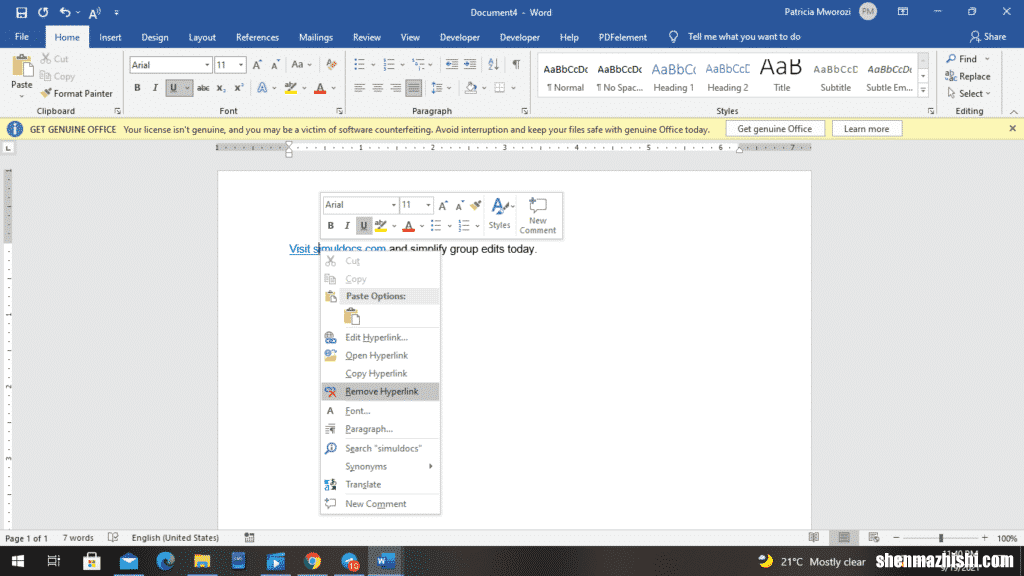
Task: Click Format Painter in mini toolbar
Action: pyautogui.click(x=475, y=205)
